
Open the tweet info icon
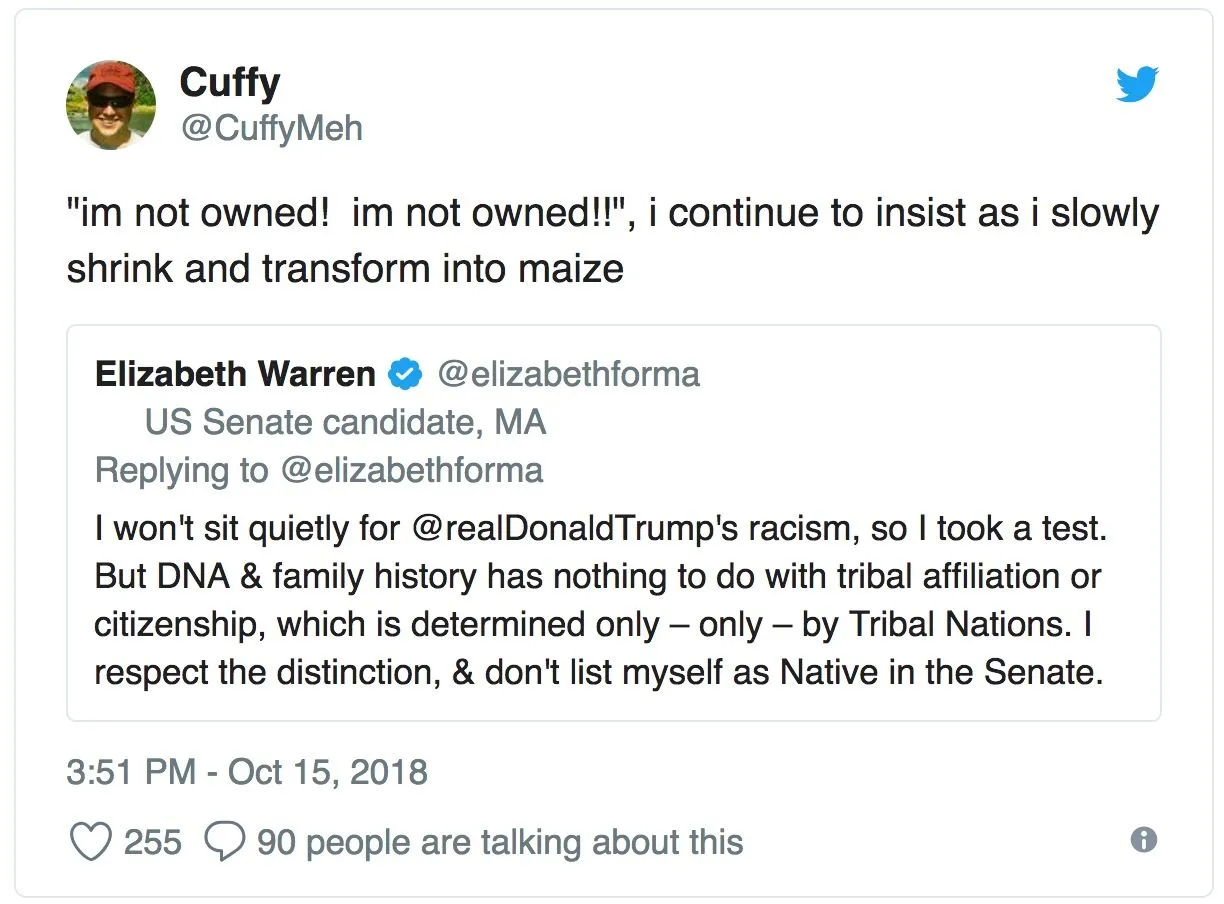coord(1143,840)
